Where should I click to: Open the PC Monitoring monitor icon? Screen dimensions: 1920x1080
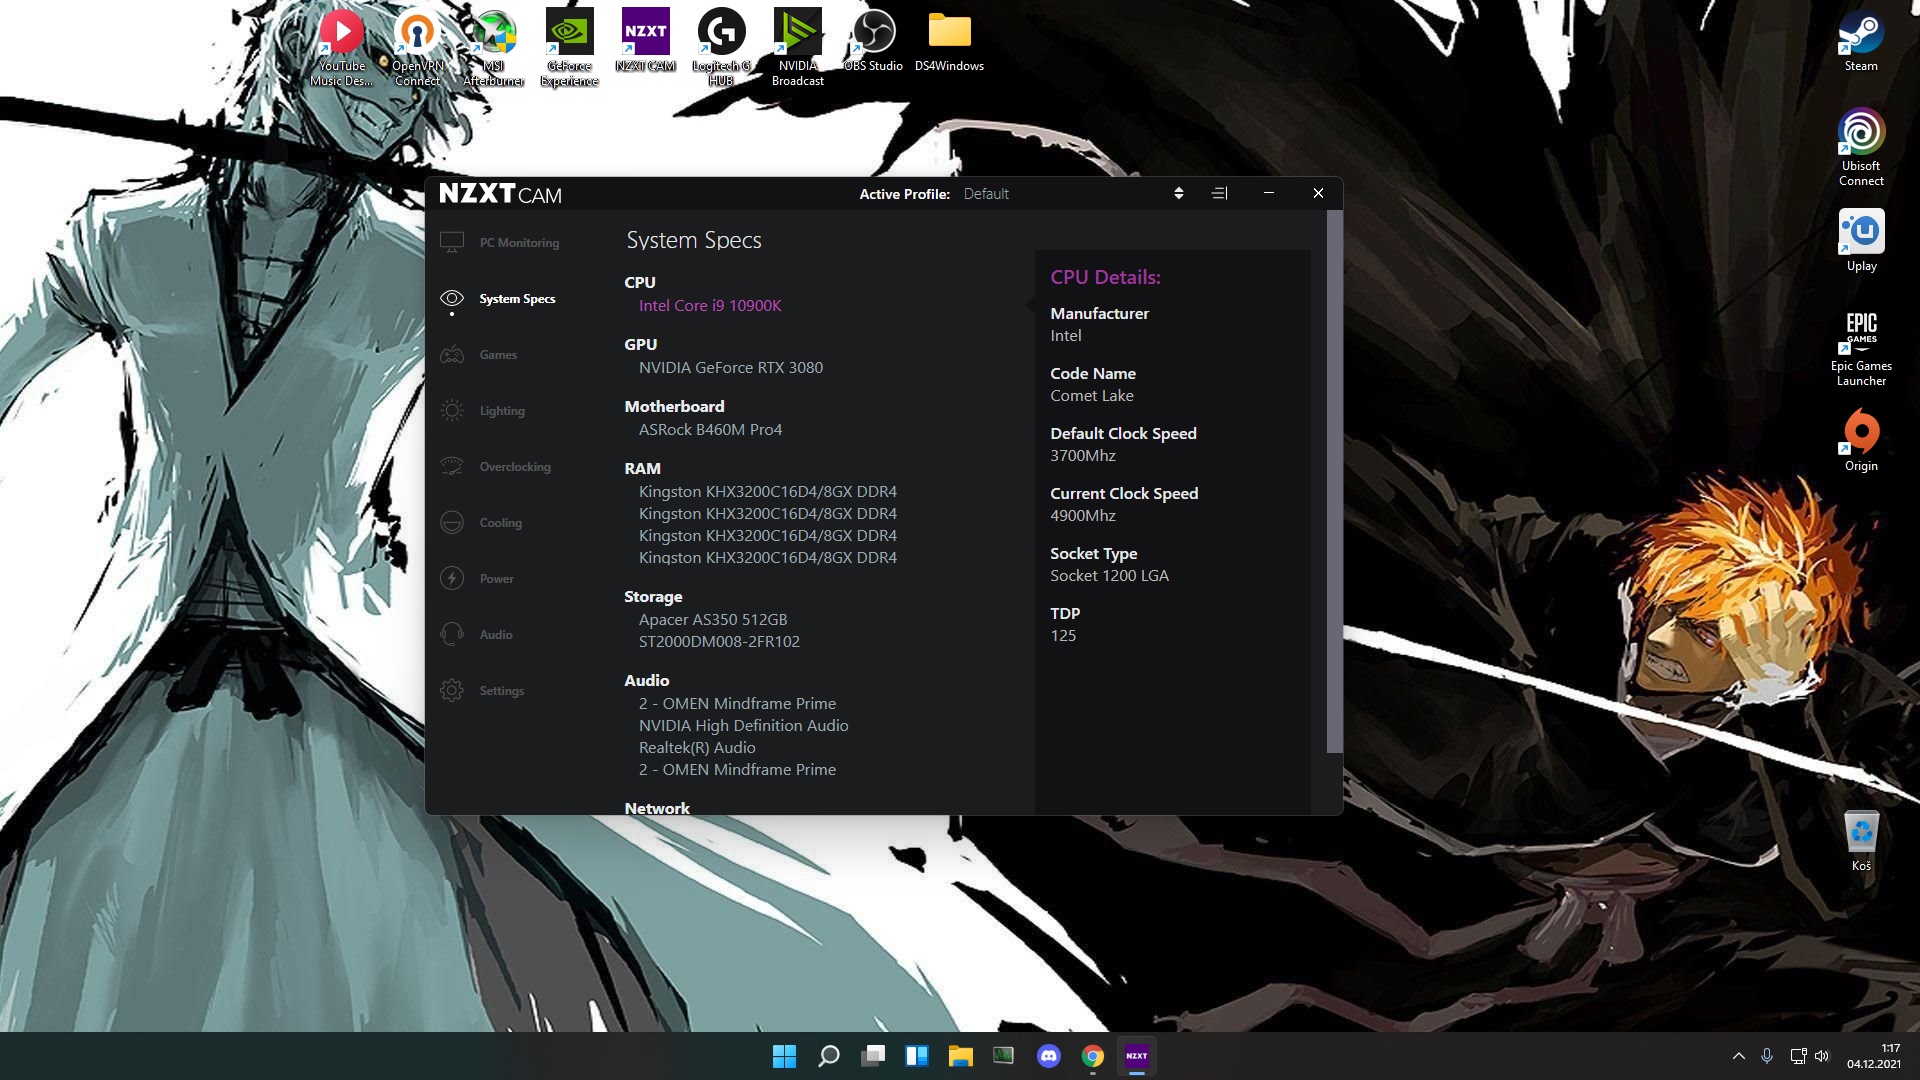point(452,243)
